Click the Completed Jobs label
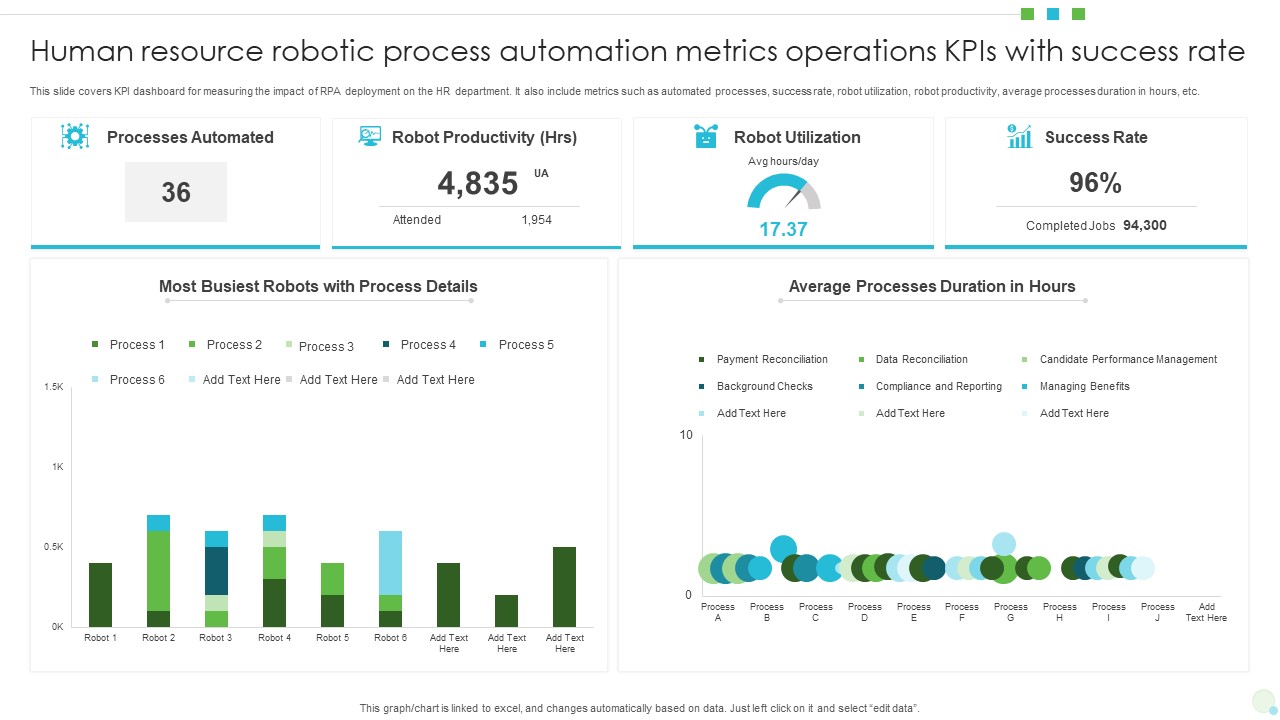This screenshot has width=1280, height=720. coord(1070,226)
